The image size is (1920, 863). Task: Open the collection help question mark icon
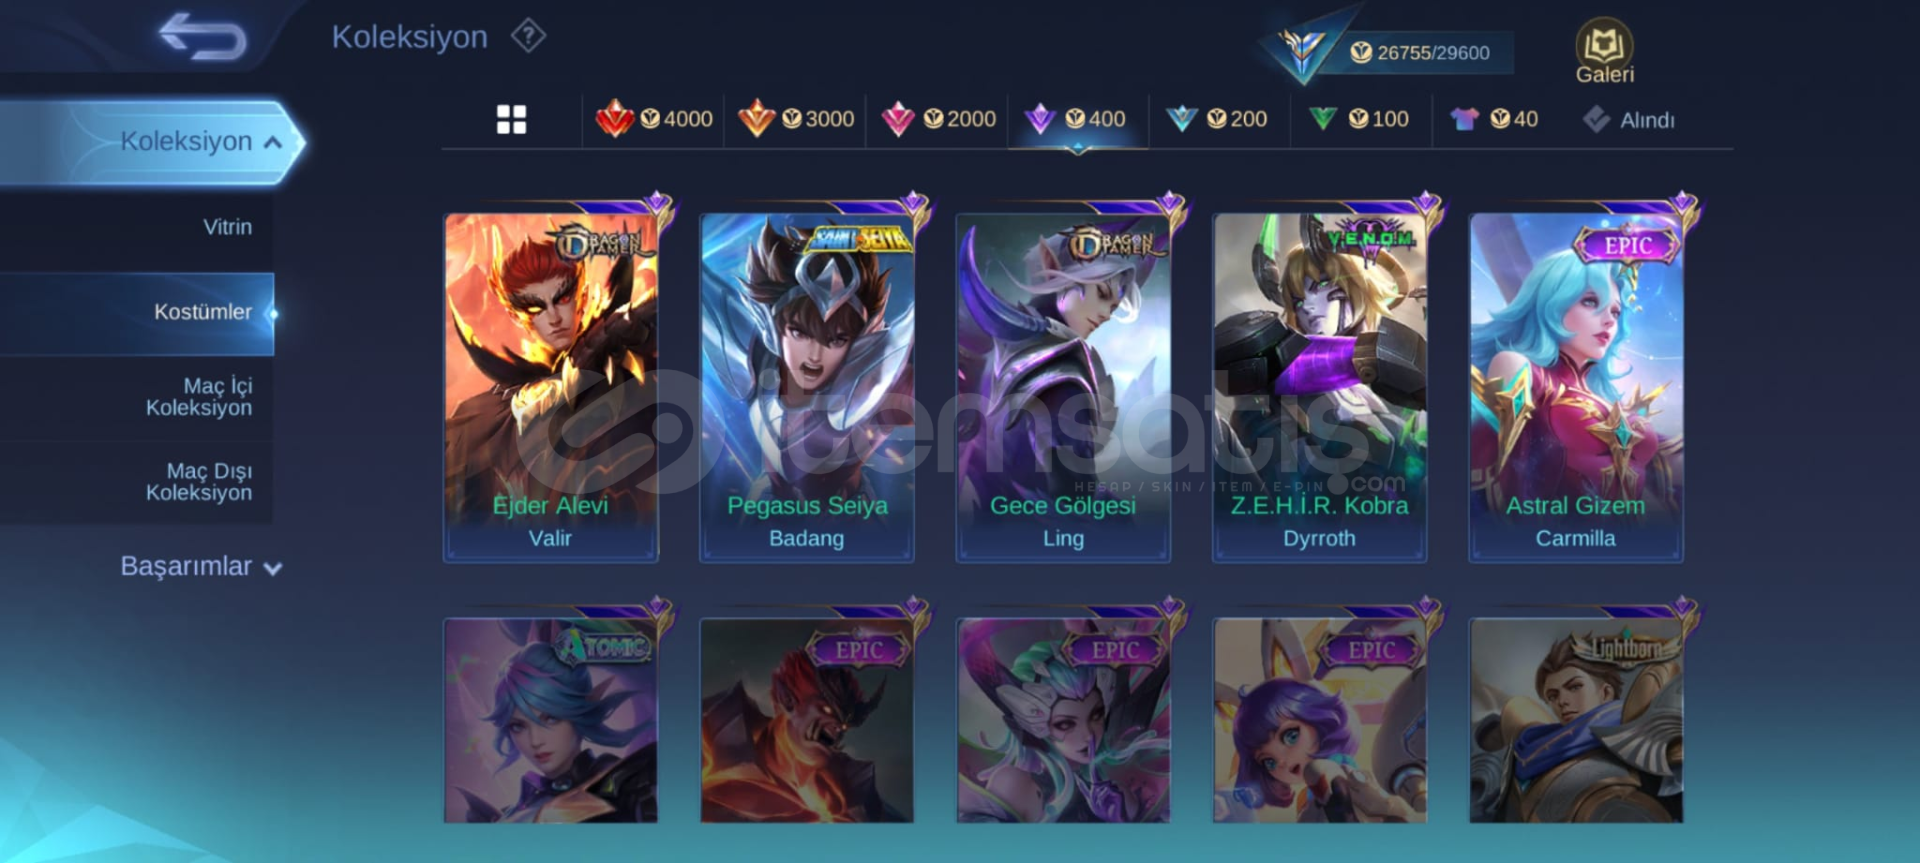tap(528, 37)
